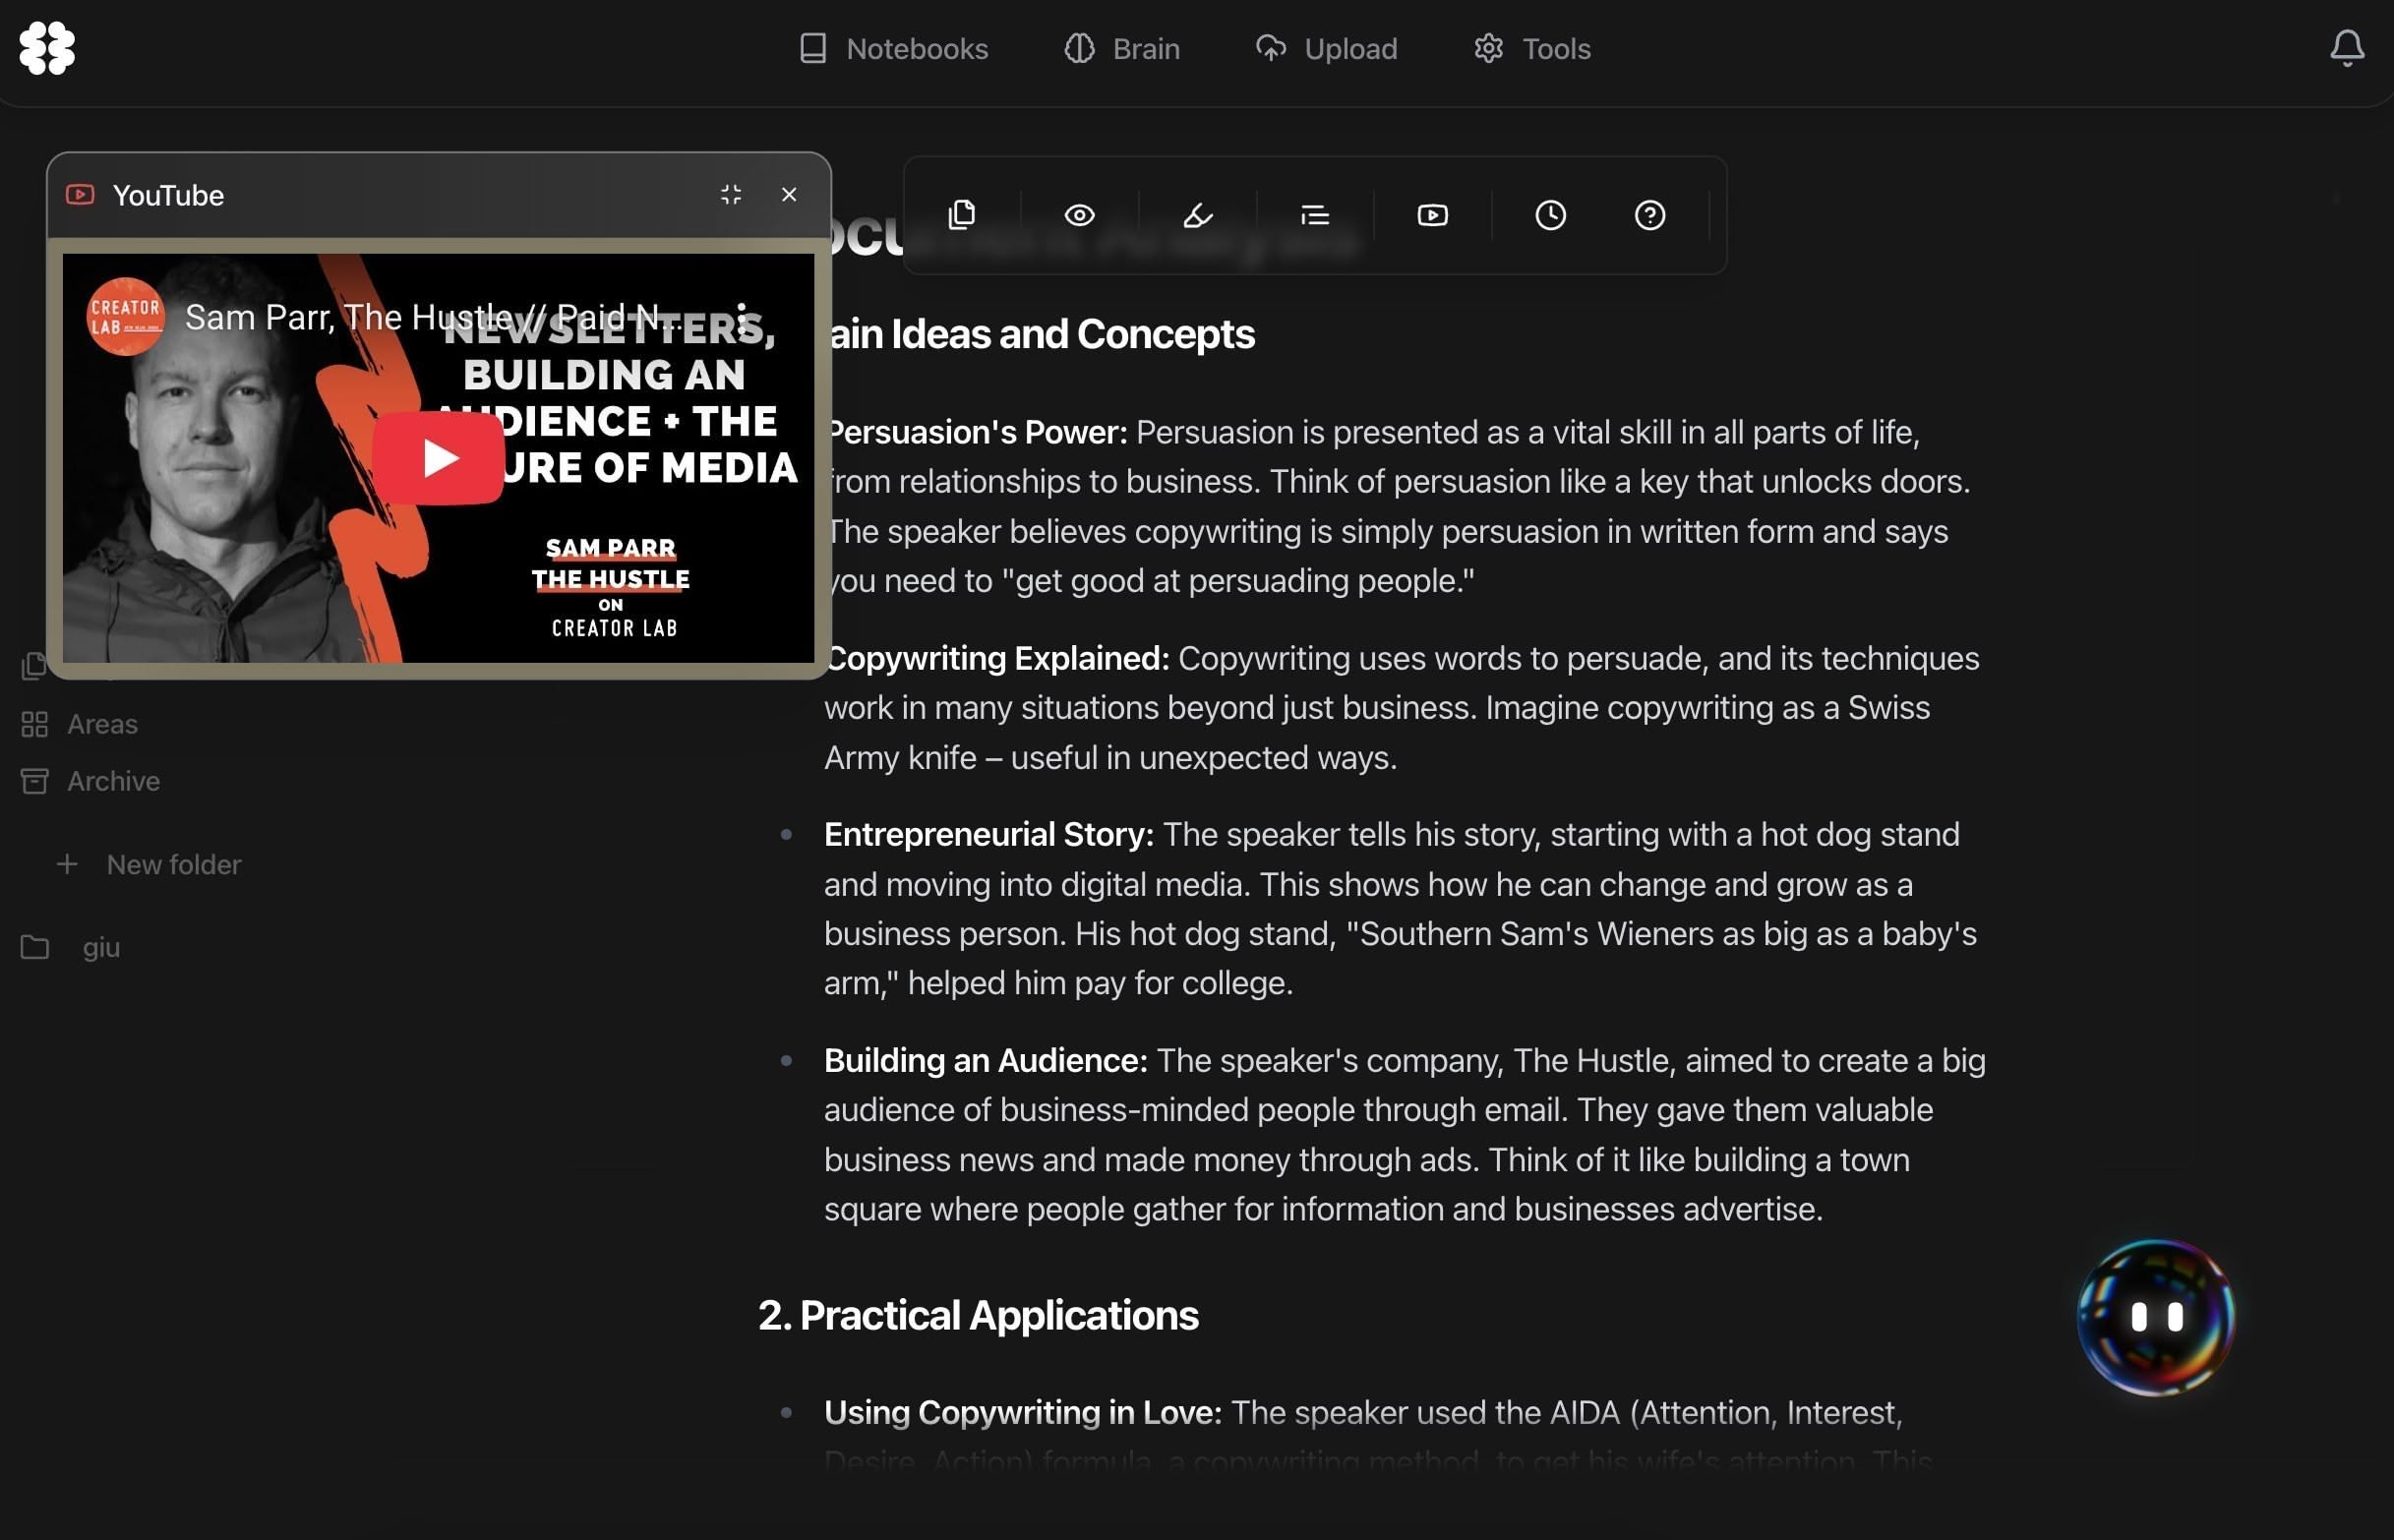Open the clock history icon
Viewport: 2394px width, 1540px height.
click(x=1550, y=215)
